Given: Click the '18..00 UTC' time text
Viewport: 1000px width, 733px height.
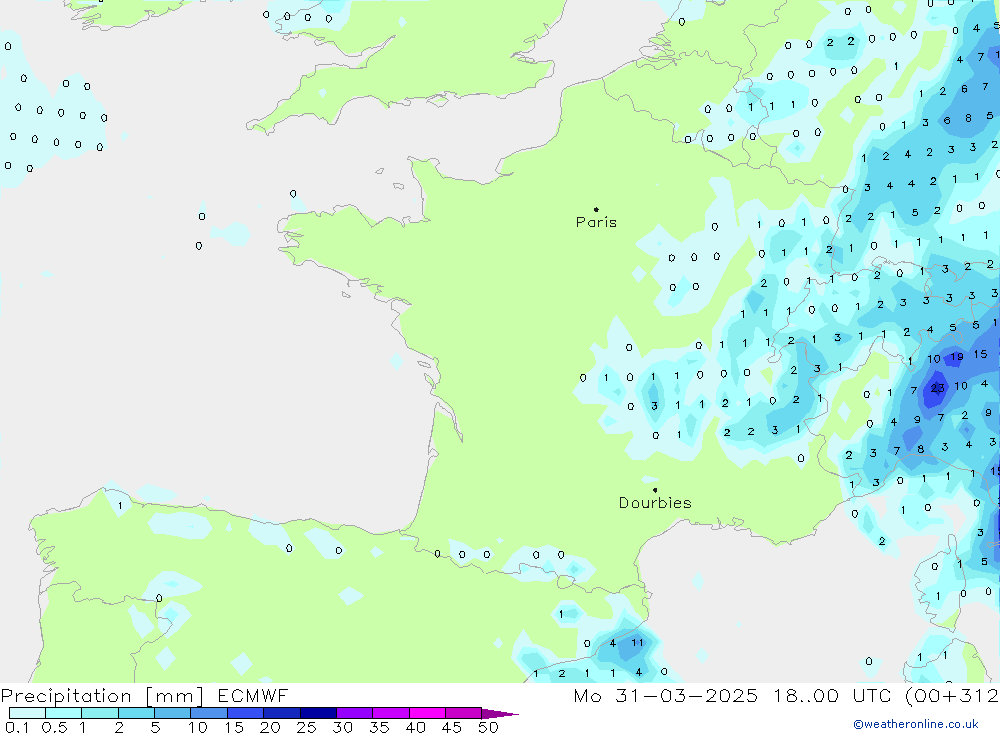Looking at the screenshot, I should point(832,696).
